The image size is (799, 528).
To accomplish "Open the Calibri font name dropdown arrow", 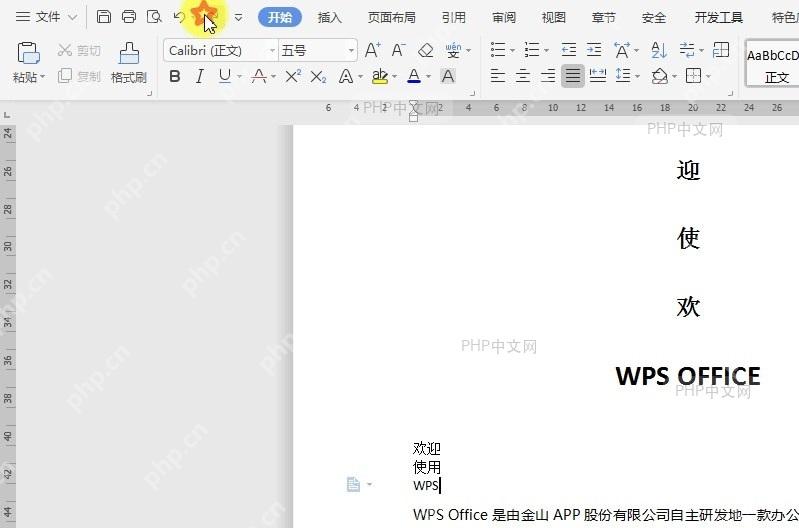I will pyautogui.click(x=273, y=50).
